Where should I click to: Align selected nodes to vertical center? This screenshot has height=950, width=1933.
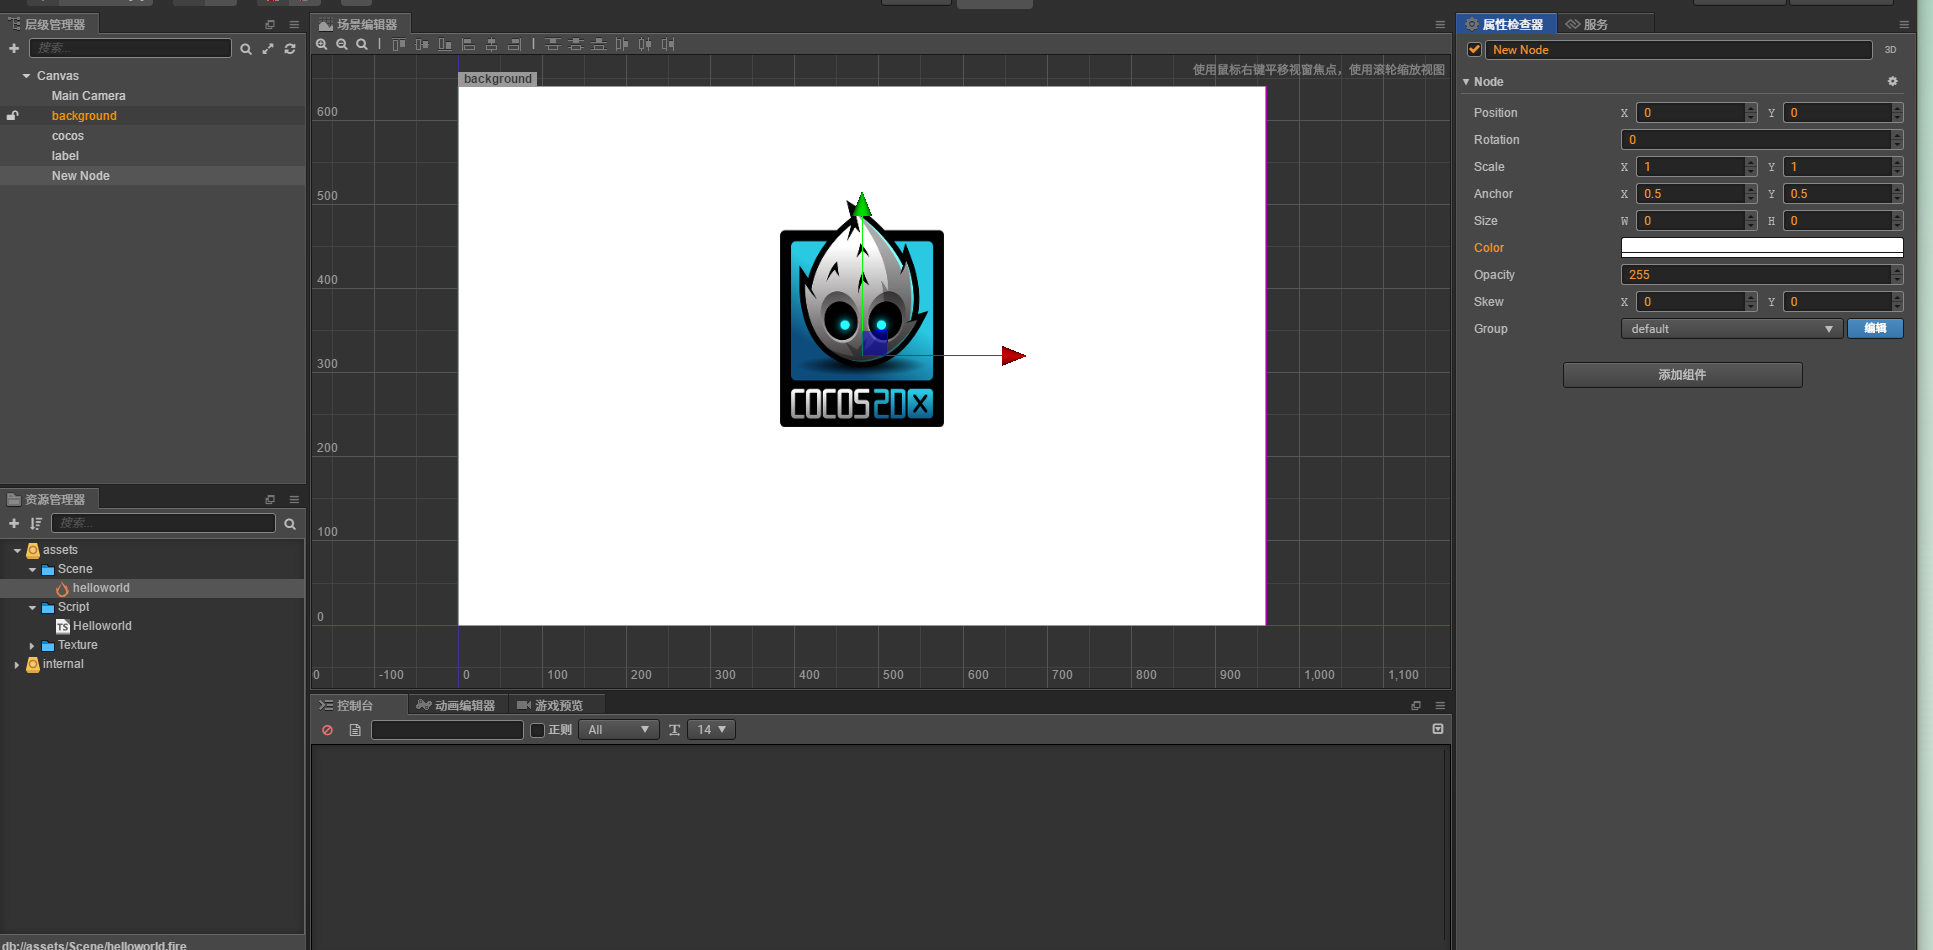tap(422, 44)
